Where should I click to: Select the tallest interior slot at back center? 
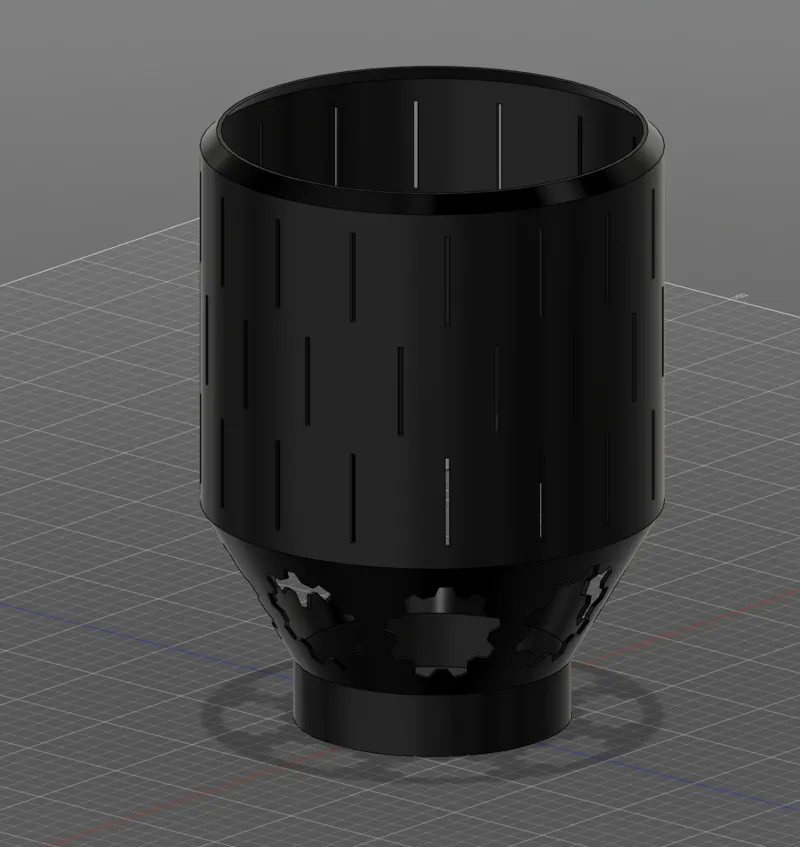[416, 145]
